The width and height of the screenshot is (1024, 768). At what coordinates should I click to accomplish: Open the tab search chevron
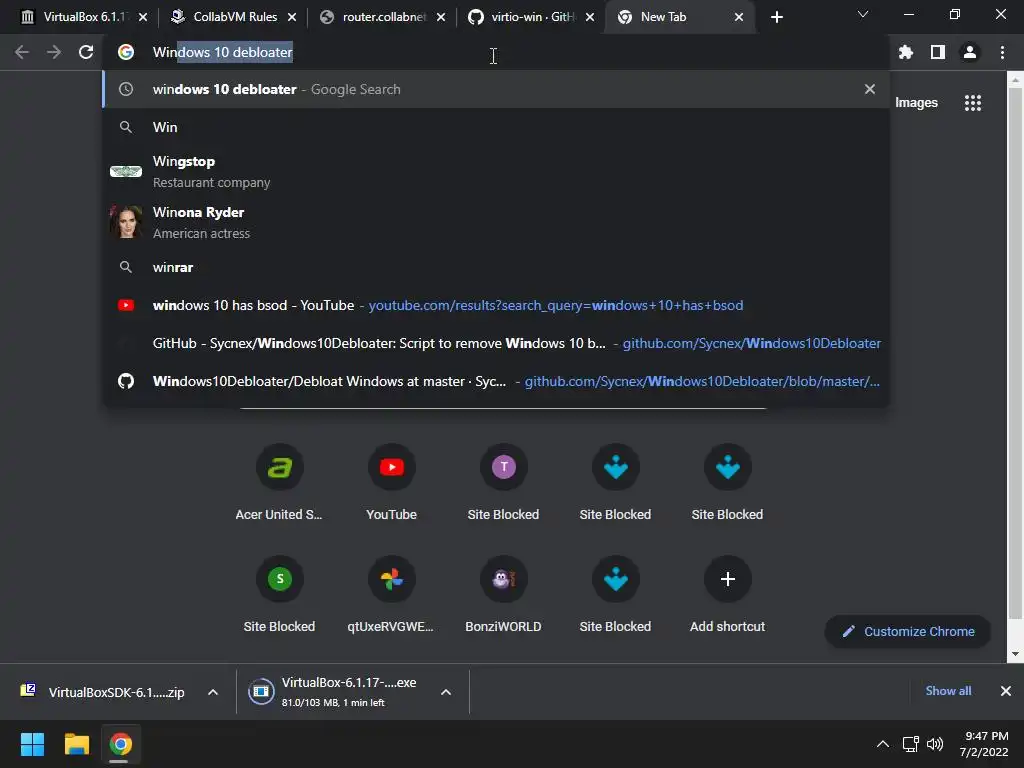(863, 14)
